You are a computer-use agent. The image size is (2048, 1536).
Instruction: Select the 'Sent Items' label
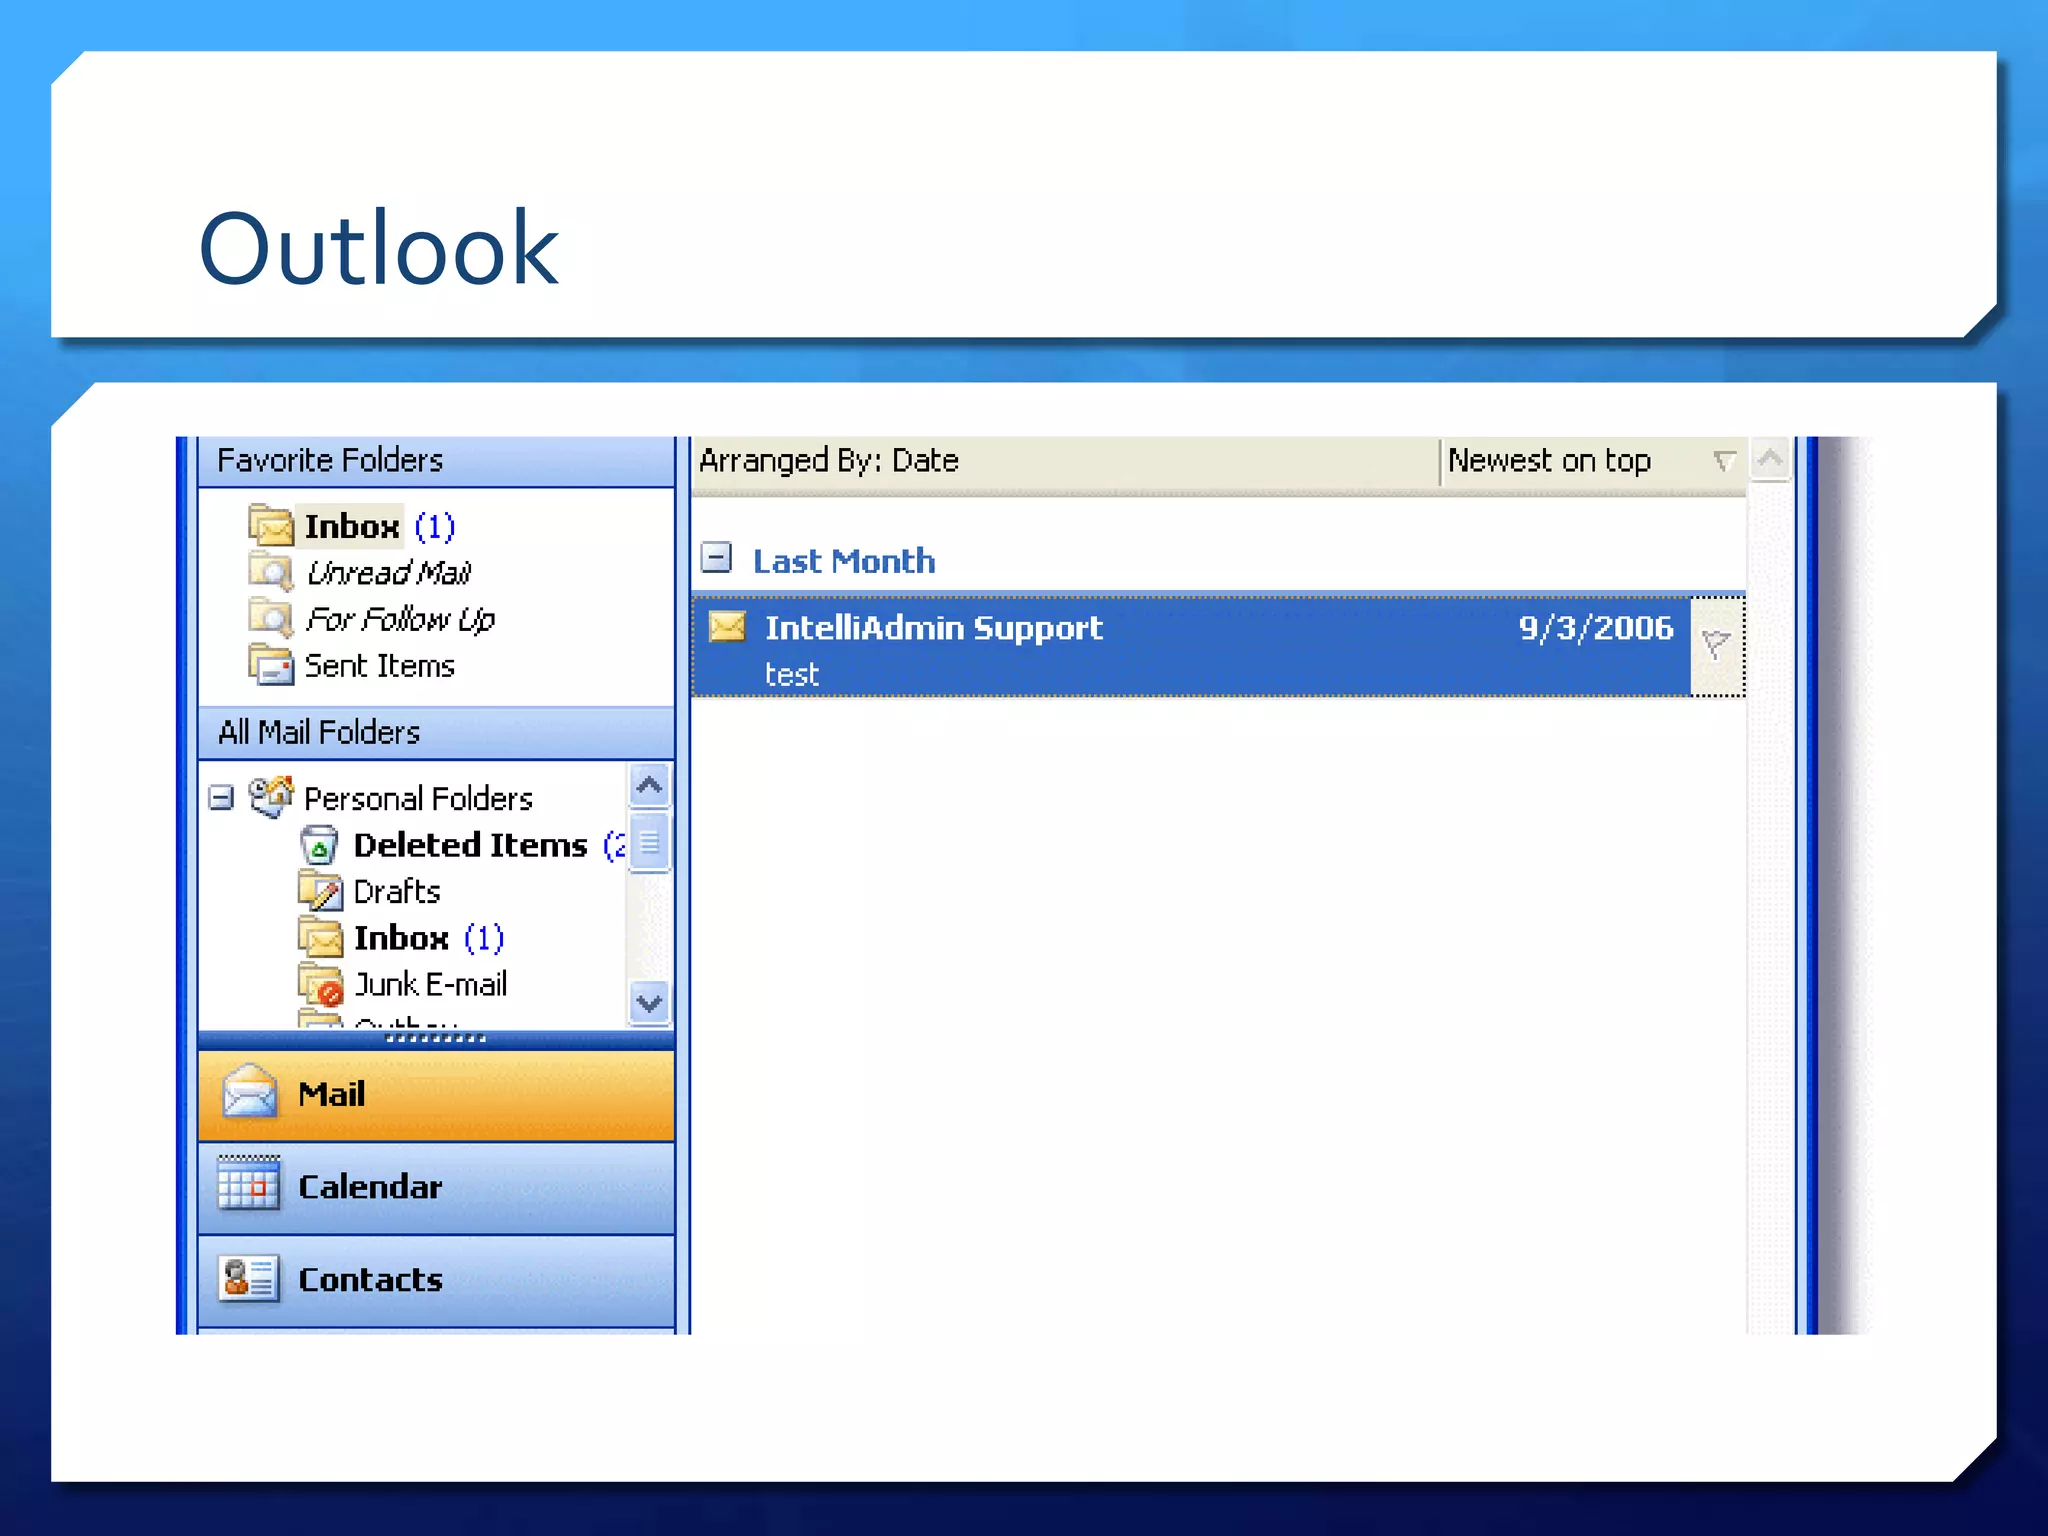click(x=379, y=666)
